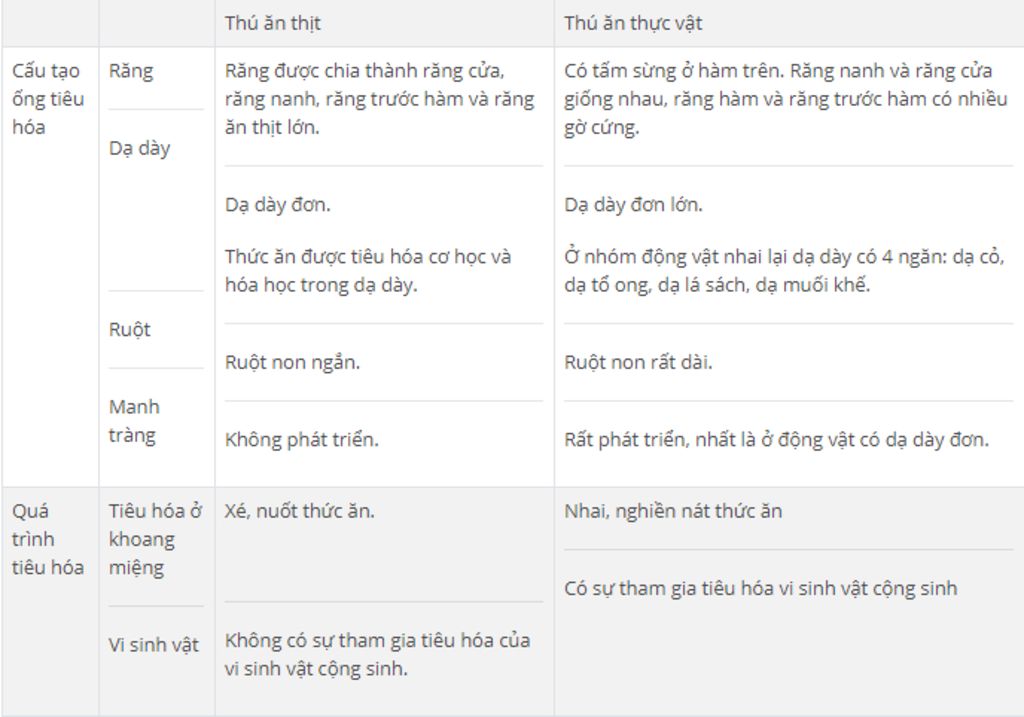Click the 'Thú ăn thực vật' column header

633,24
